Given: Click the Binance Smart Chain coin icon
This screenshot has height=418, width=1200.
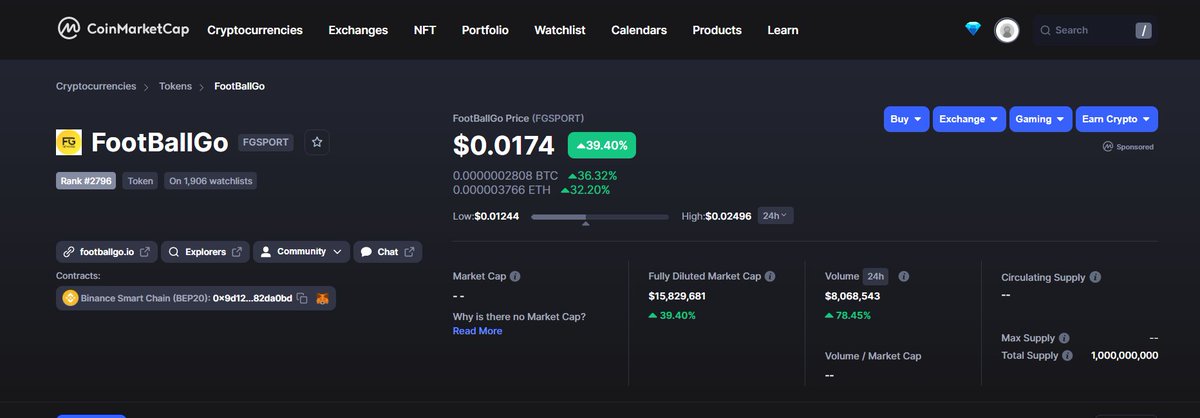Looking at the screenshot, I should pos(70,298).
